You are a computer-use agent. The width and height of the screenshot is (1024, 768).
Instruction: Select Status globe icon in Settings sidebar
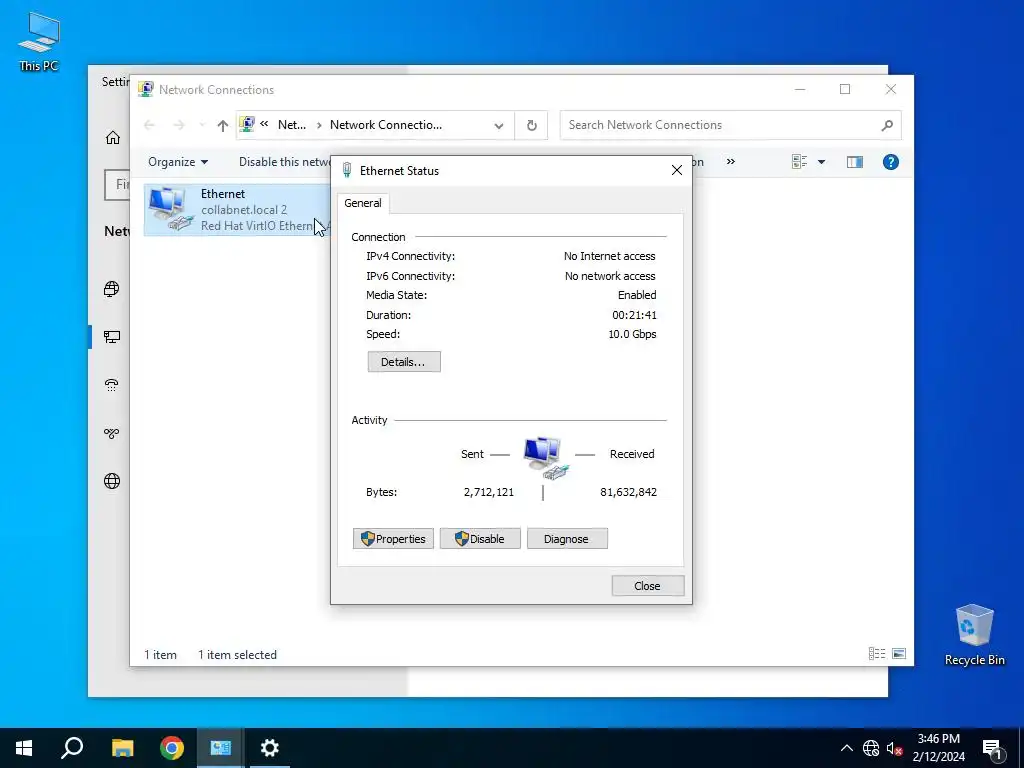coord(112,289)
